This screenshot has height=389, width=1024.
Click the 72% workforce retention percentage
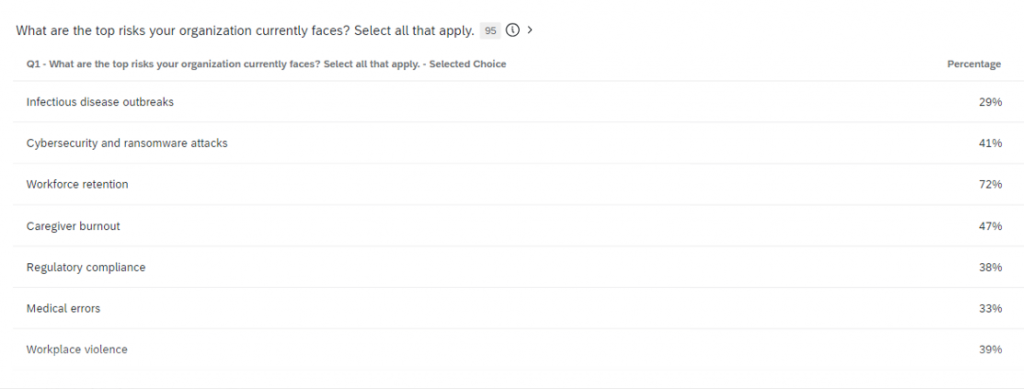990,185
